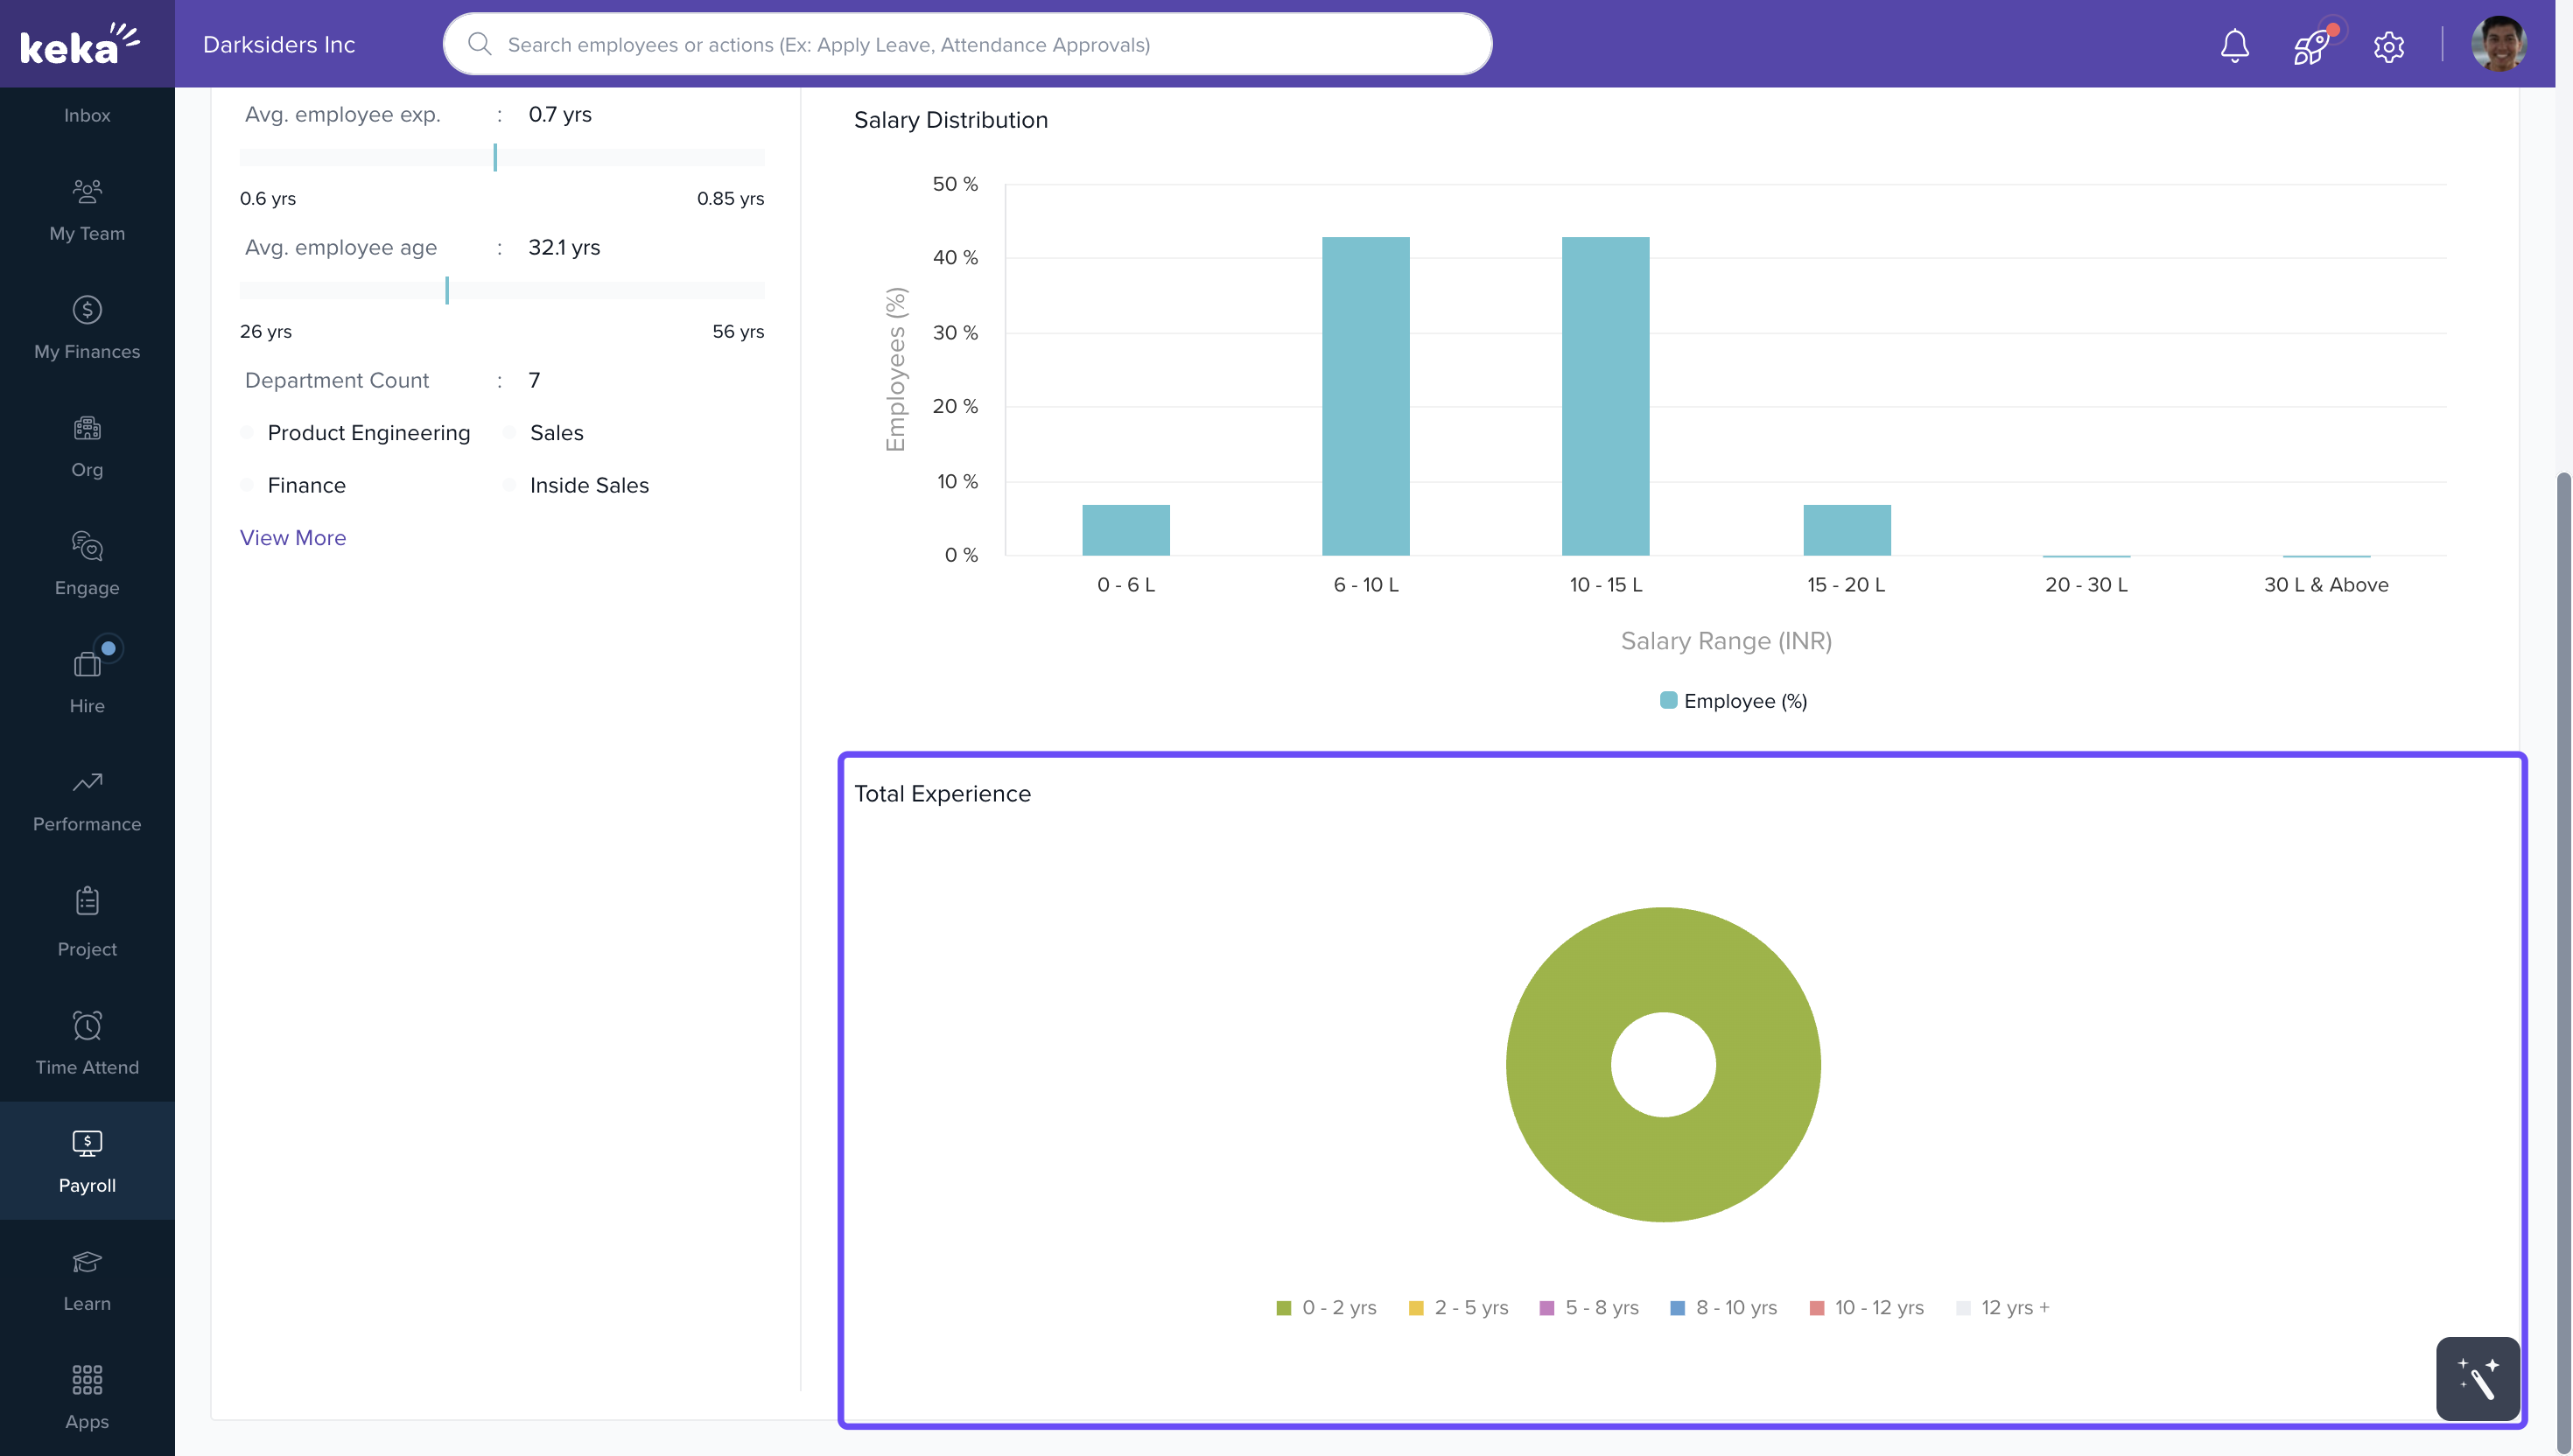Select Payroll in sidebar

[87, 1161]
